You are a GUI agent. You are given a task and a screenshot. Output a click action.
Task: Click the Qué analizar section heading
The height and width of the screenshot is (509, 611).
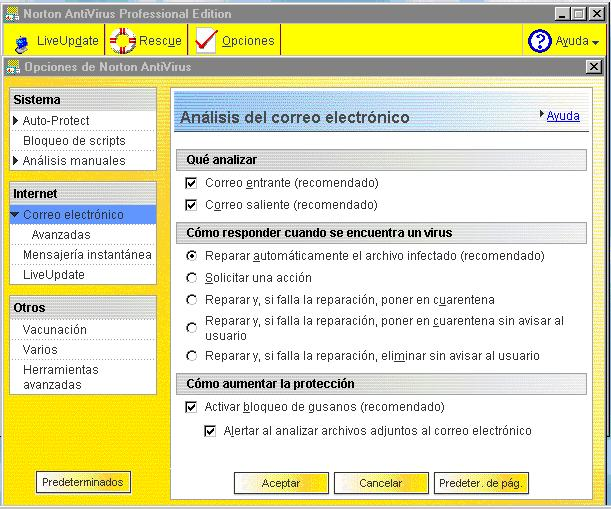coord(381,160)
